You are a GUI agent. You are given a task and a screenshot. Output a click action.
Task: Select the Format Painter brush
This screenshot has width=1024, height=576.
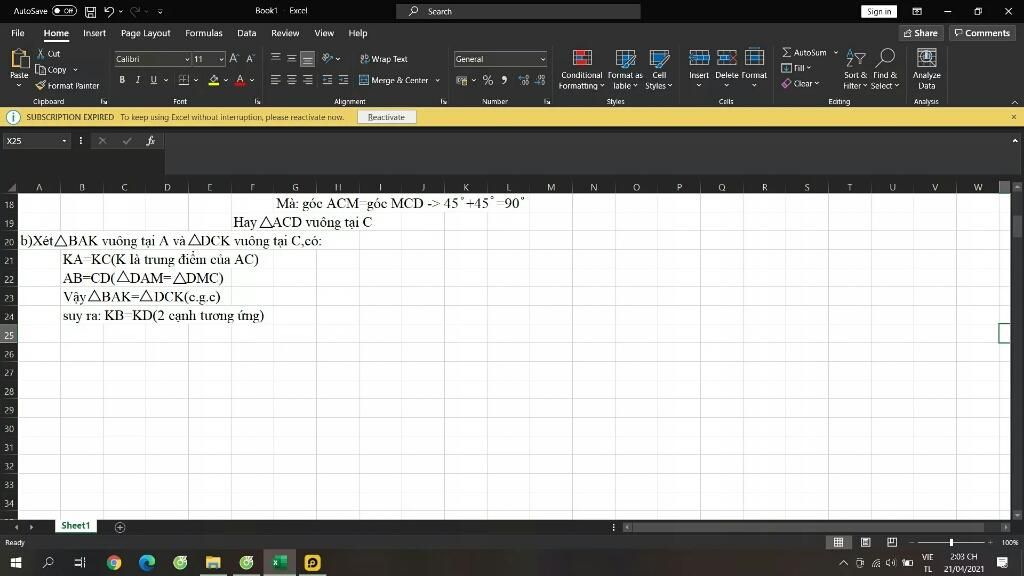(67, 86)
